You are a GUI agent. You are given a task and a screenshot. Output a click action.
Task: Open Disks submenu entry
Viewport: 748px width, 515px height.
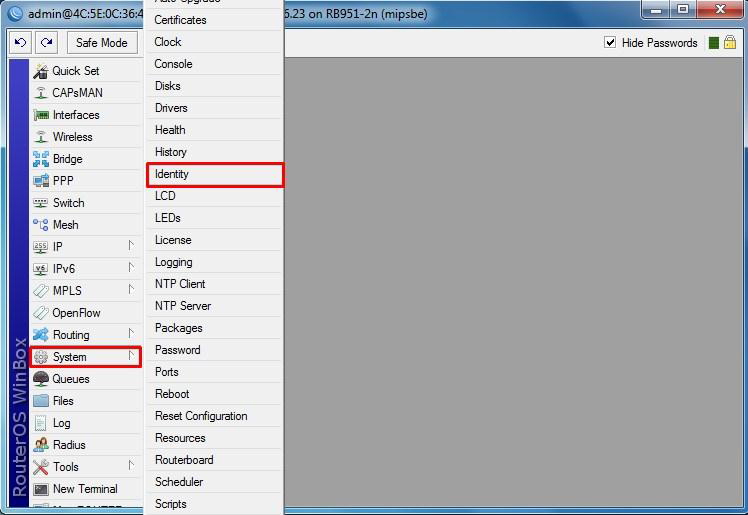(x=213, y=86)
